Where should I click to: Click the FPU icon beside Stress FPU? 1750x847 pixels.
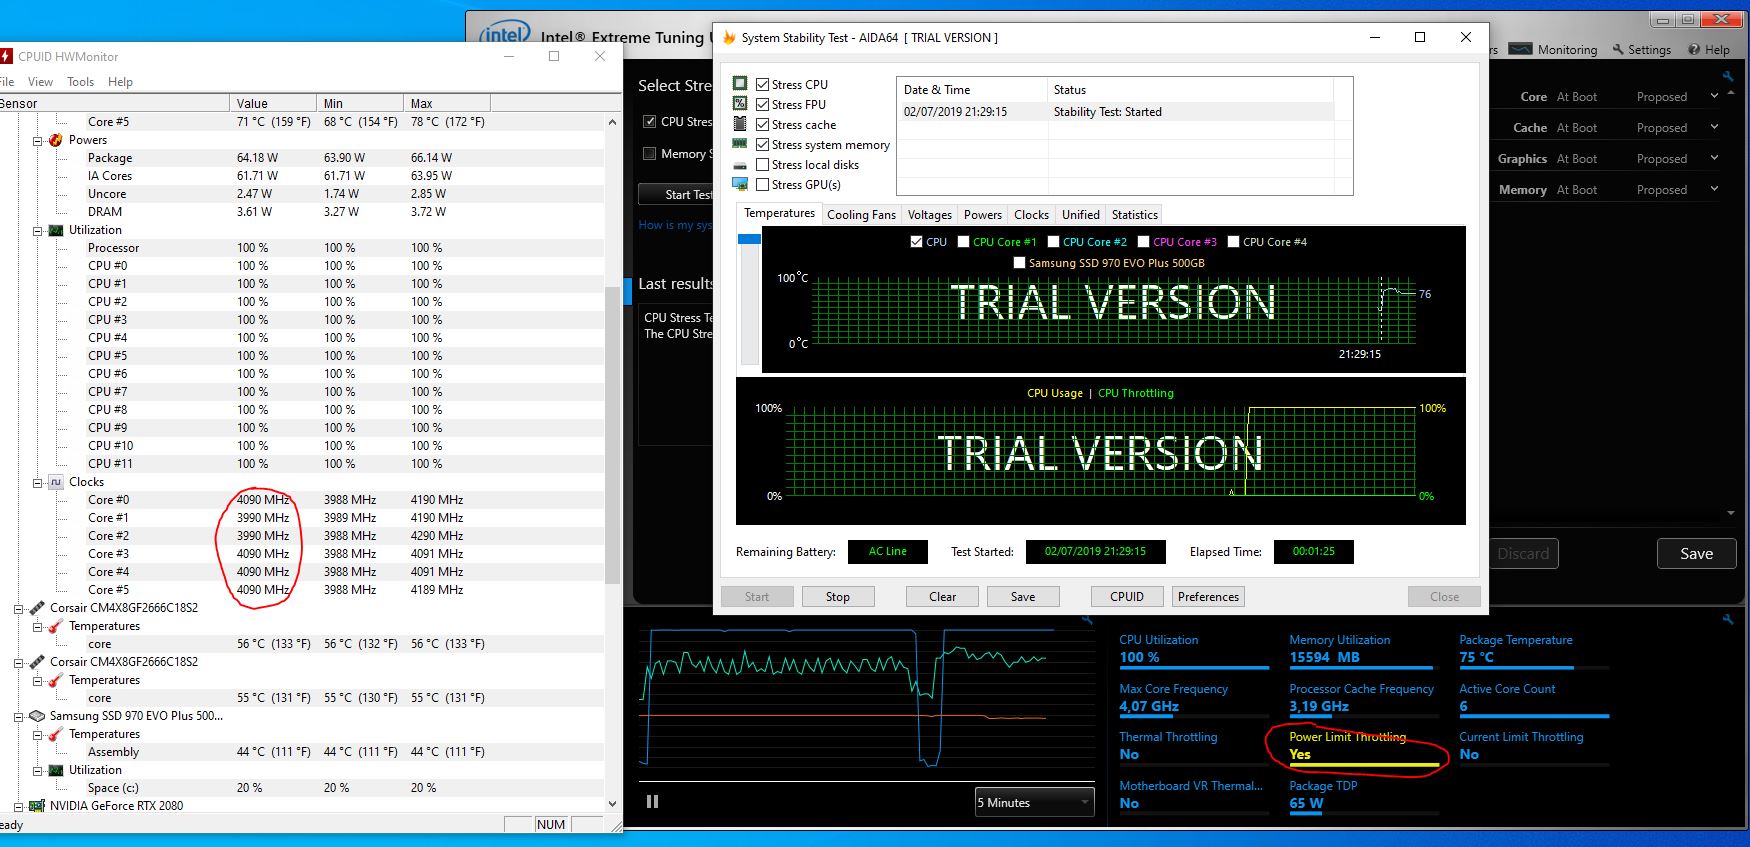pyautogui.click(x=740, y=104)
